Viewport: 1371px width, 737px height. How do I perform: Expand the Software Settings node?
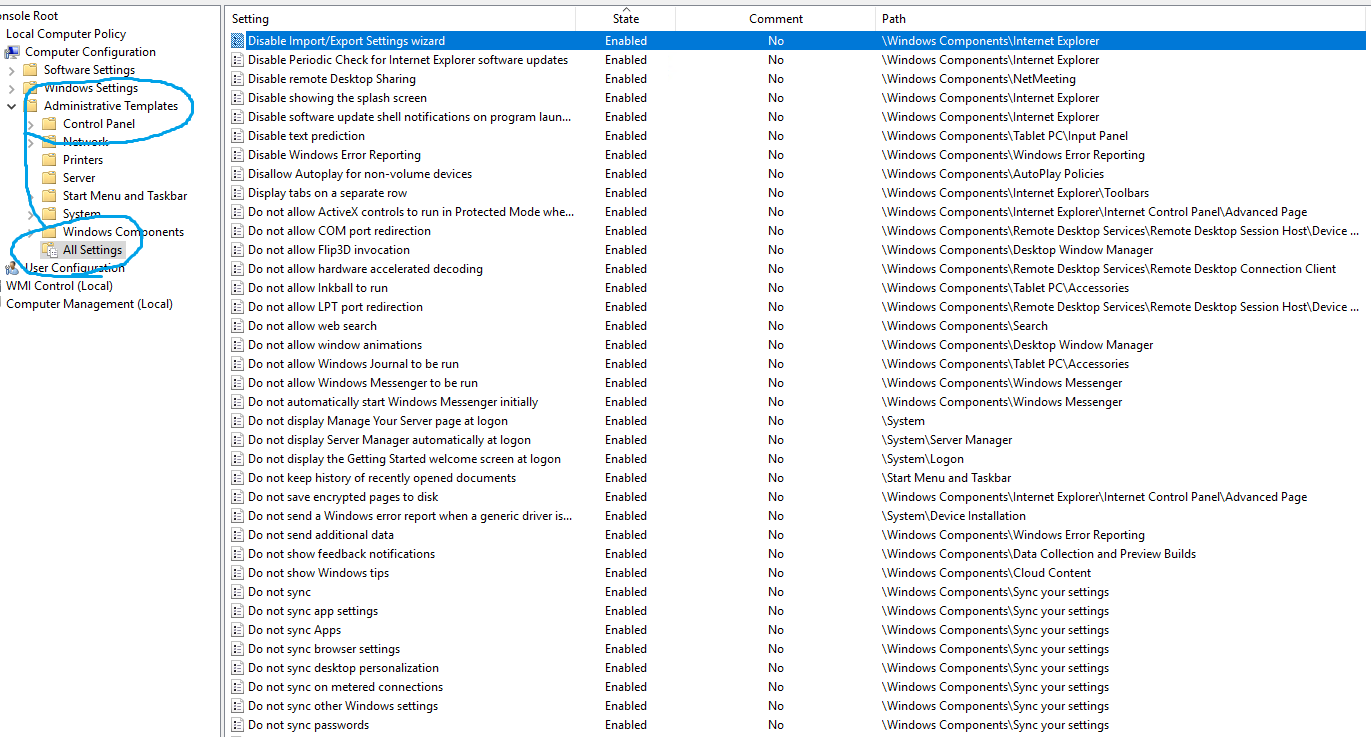(11, 70)
